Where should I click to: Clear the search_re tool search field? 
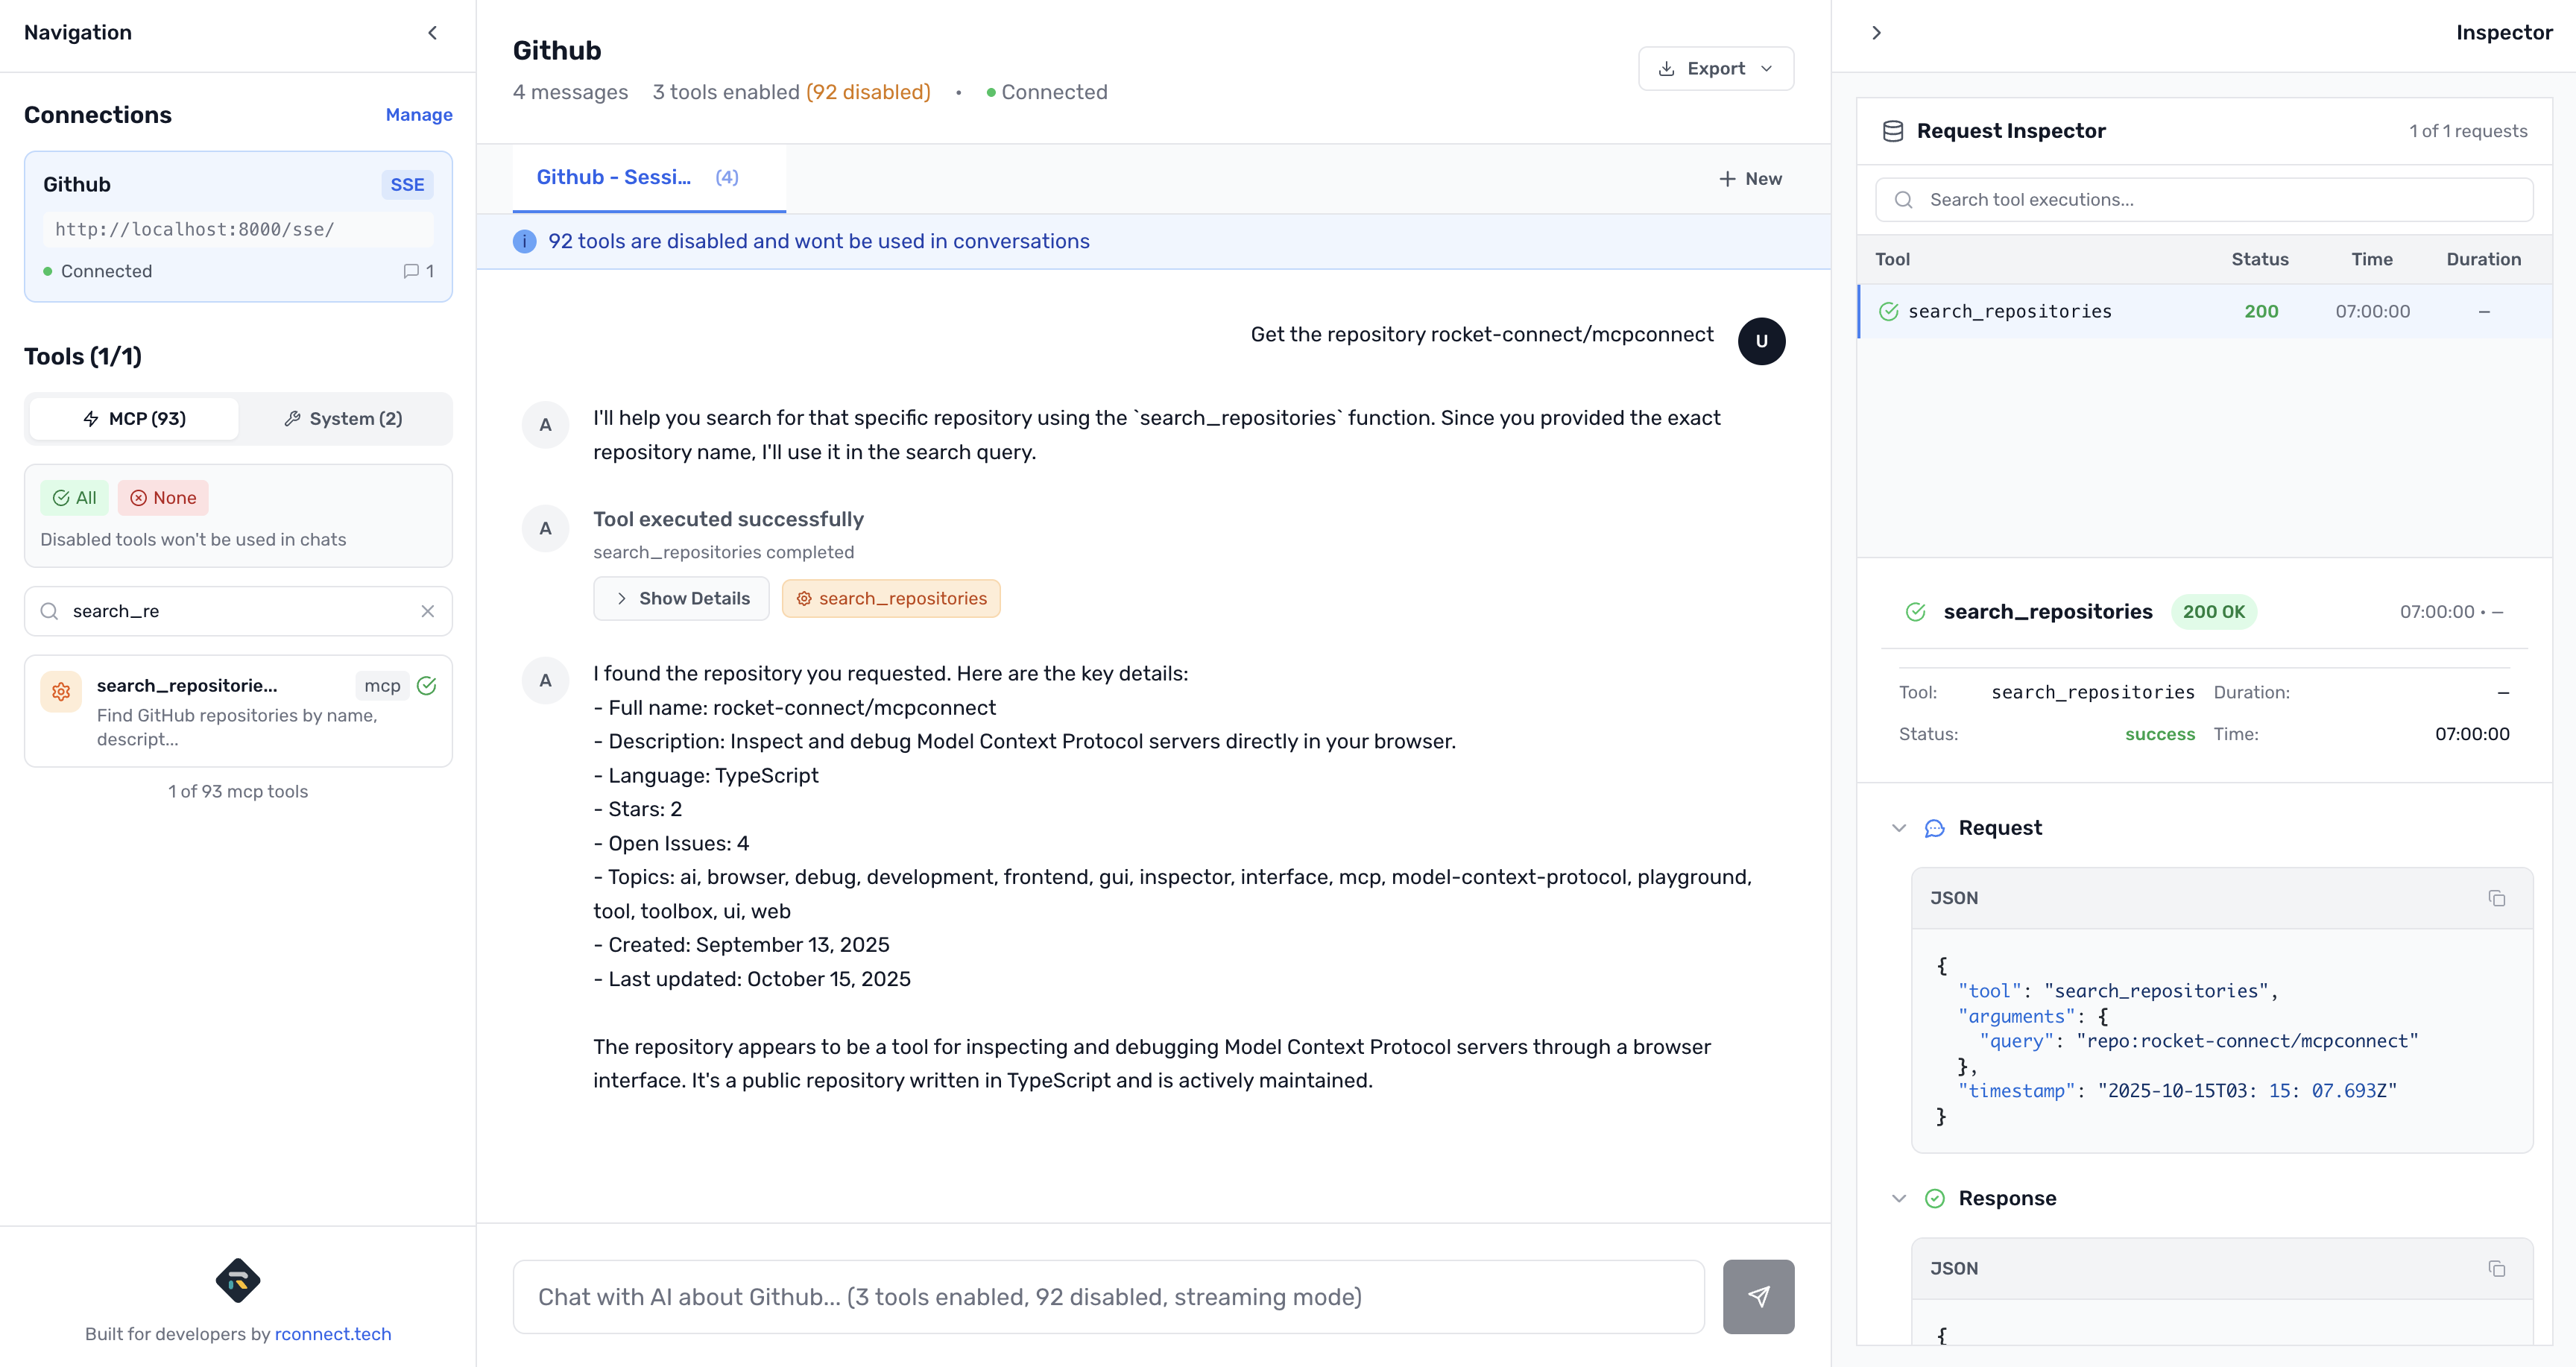tap(428, 611)
